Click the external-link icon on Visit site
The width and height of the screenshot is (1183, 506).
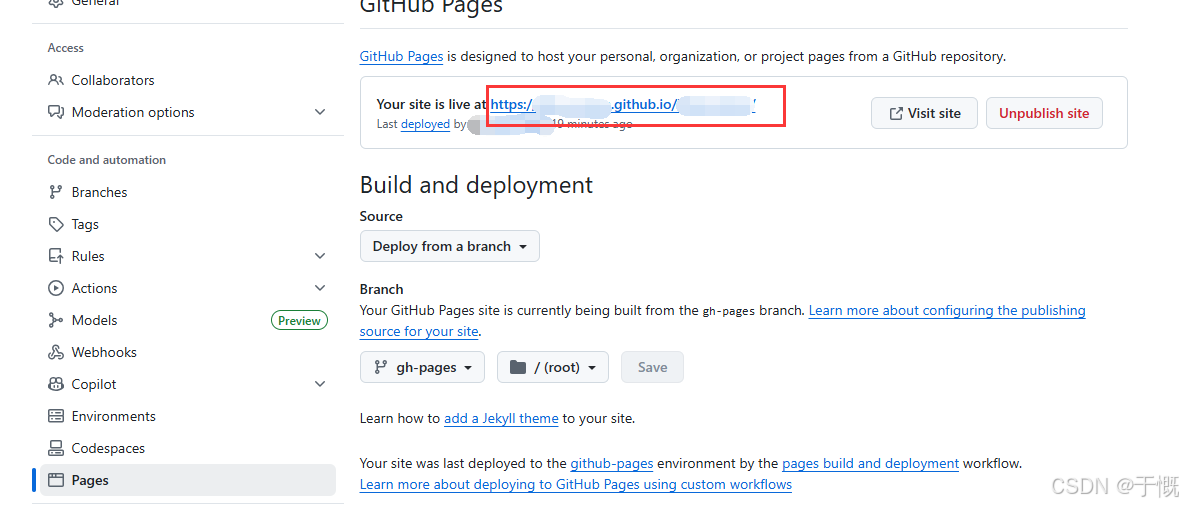pos(896,114)
